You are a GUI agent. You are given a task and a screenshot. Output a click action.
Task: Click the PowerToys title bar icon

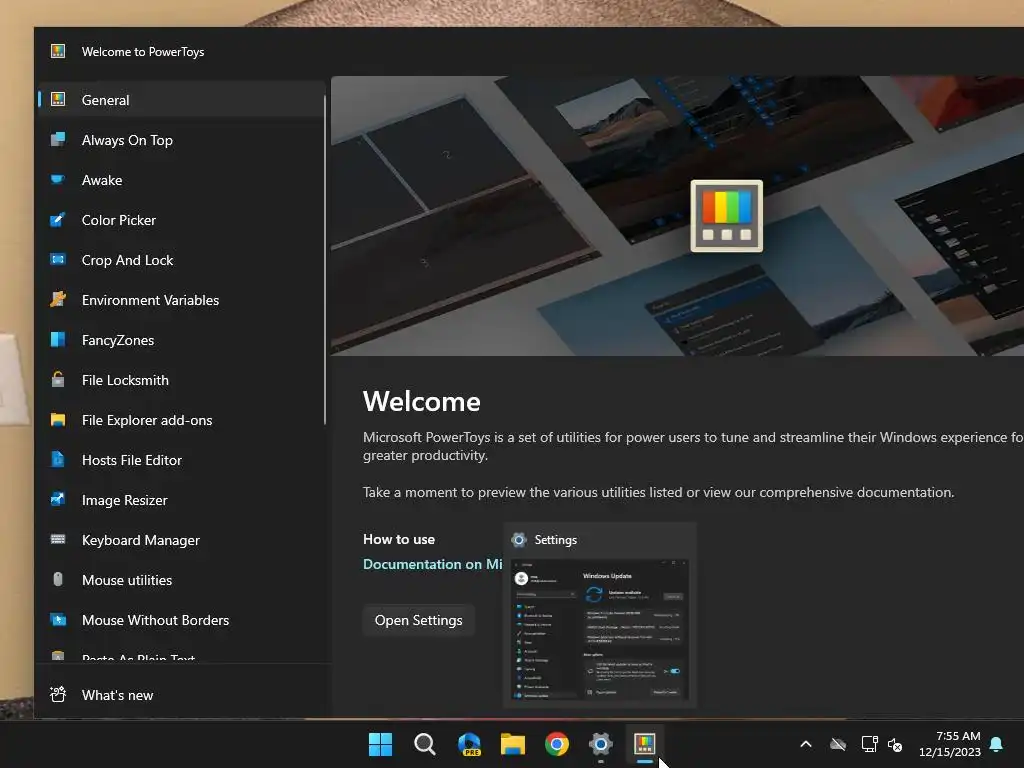click(x=58, y=51)
